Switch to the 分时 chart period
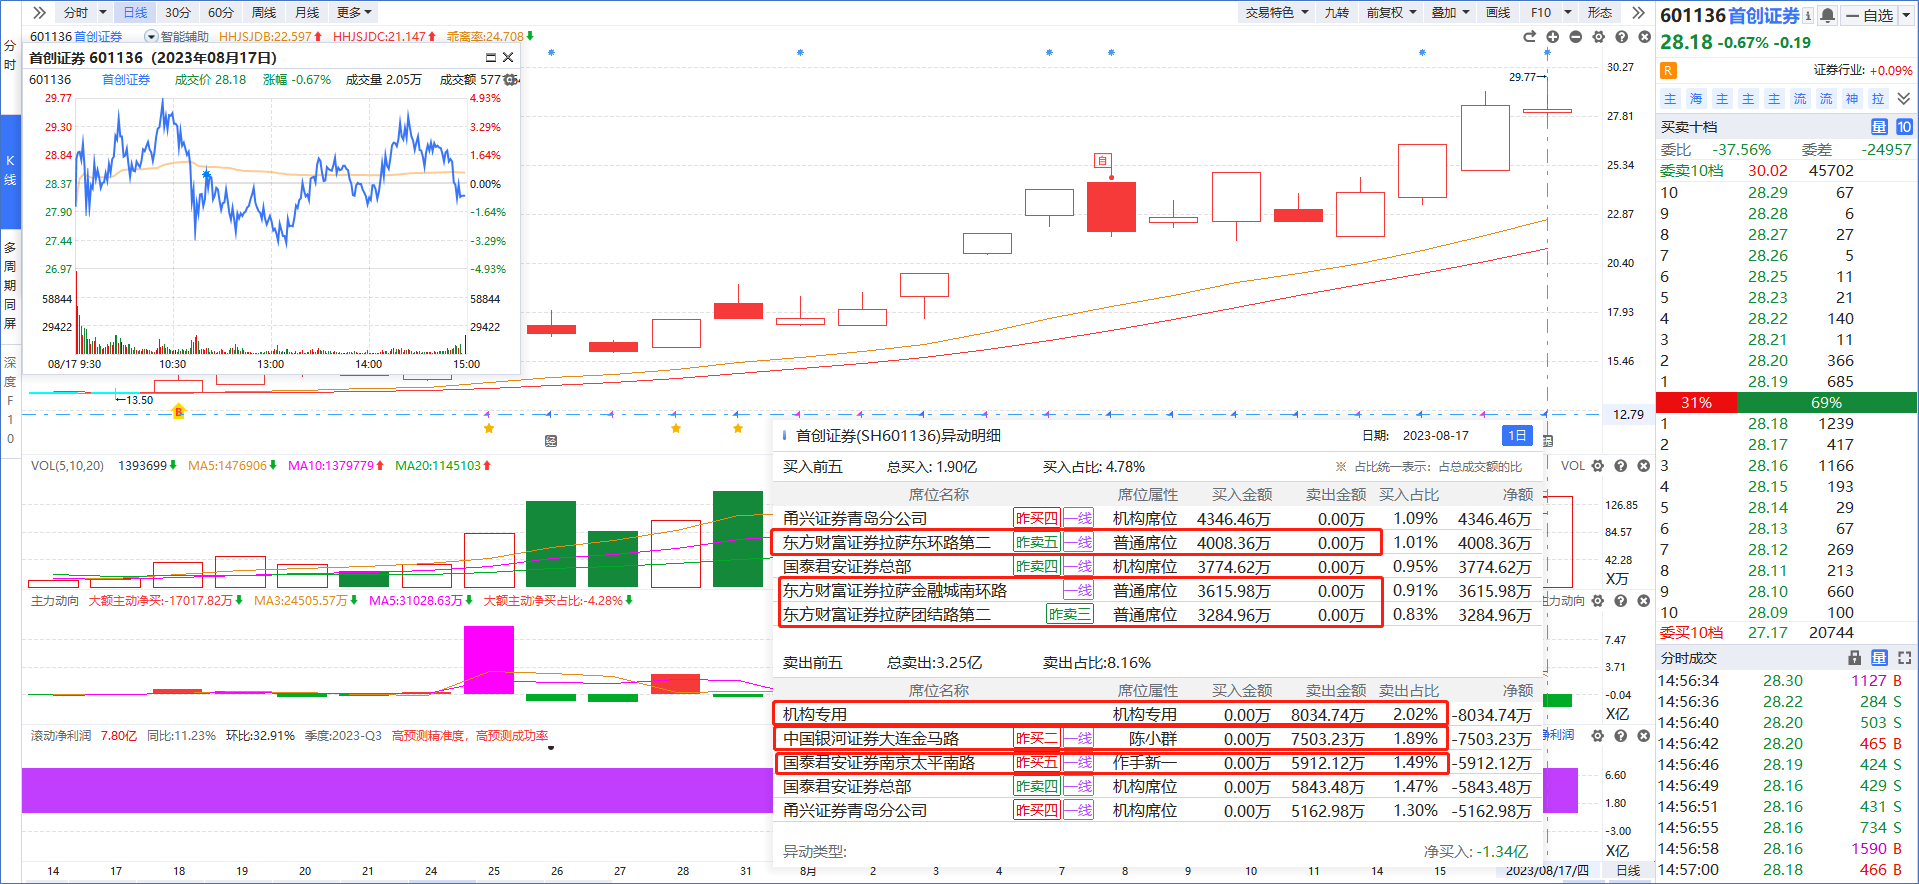The height and width of the screenshot is (884, 1919). click(x=75, y=12)
